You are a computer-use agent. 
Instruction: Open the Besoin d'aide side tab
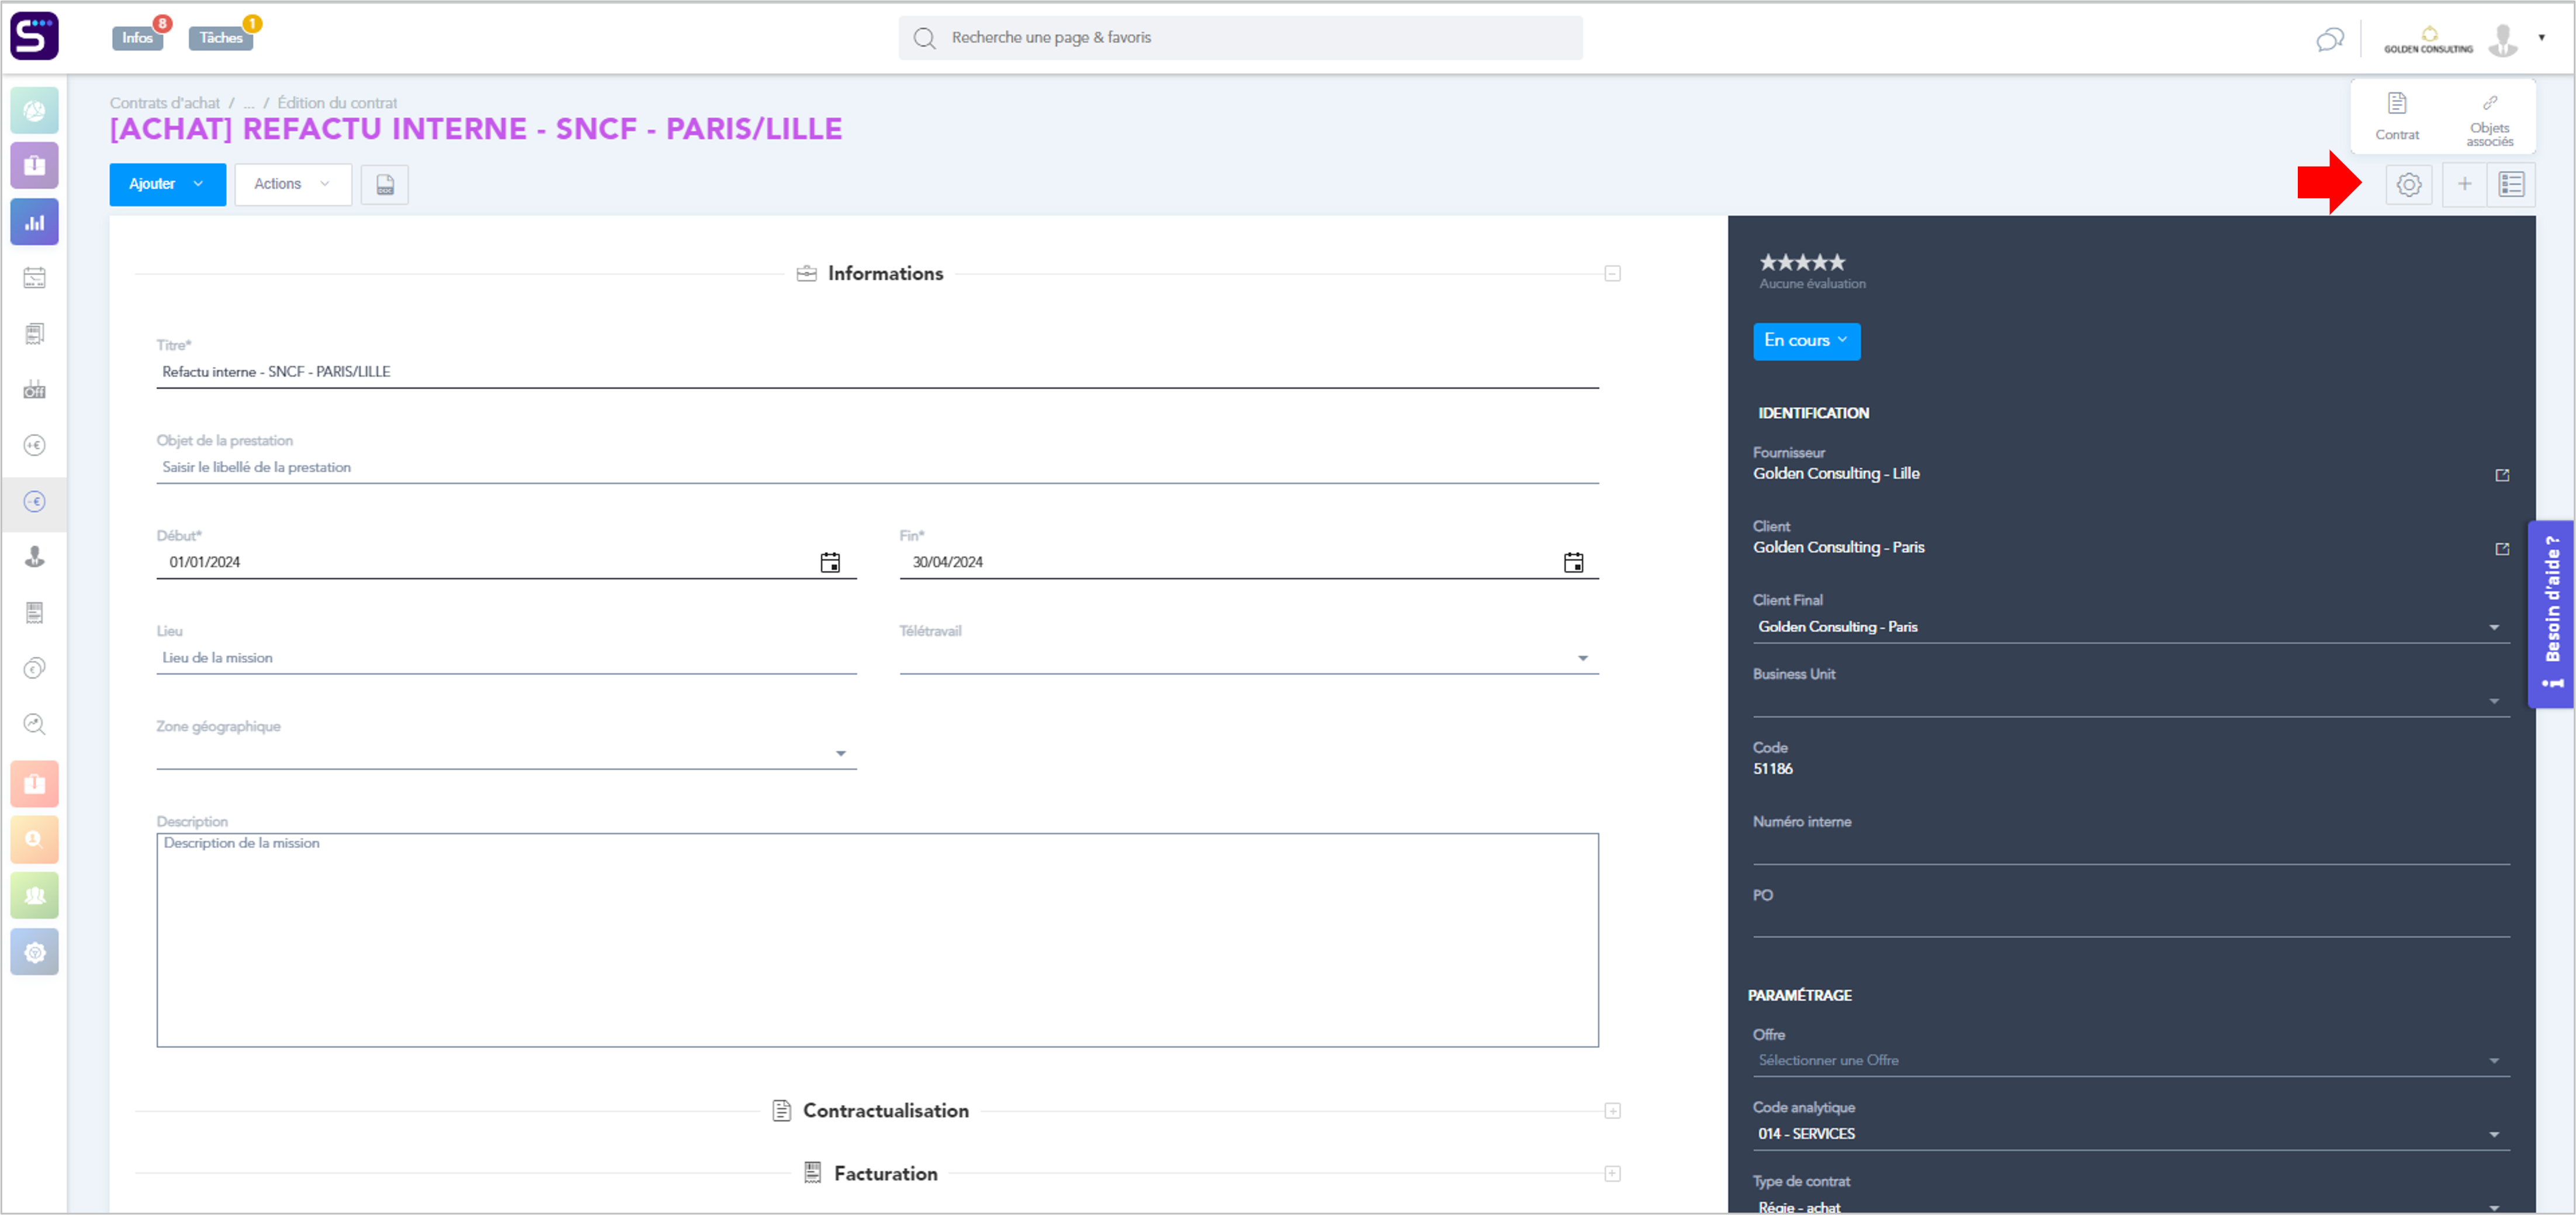[2551, 614]
